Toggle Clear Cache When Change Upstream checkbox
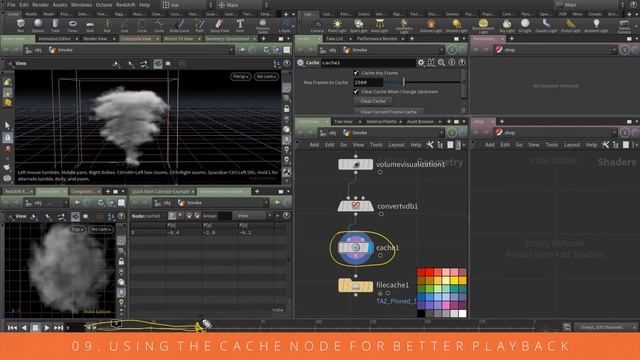The width and height of the screenshot is (640, 360). [356, 91]
